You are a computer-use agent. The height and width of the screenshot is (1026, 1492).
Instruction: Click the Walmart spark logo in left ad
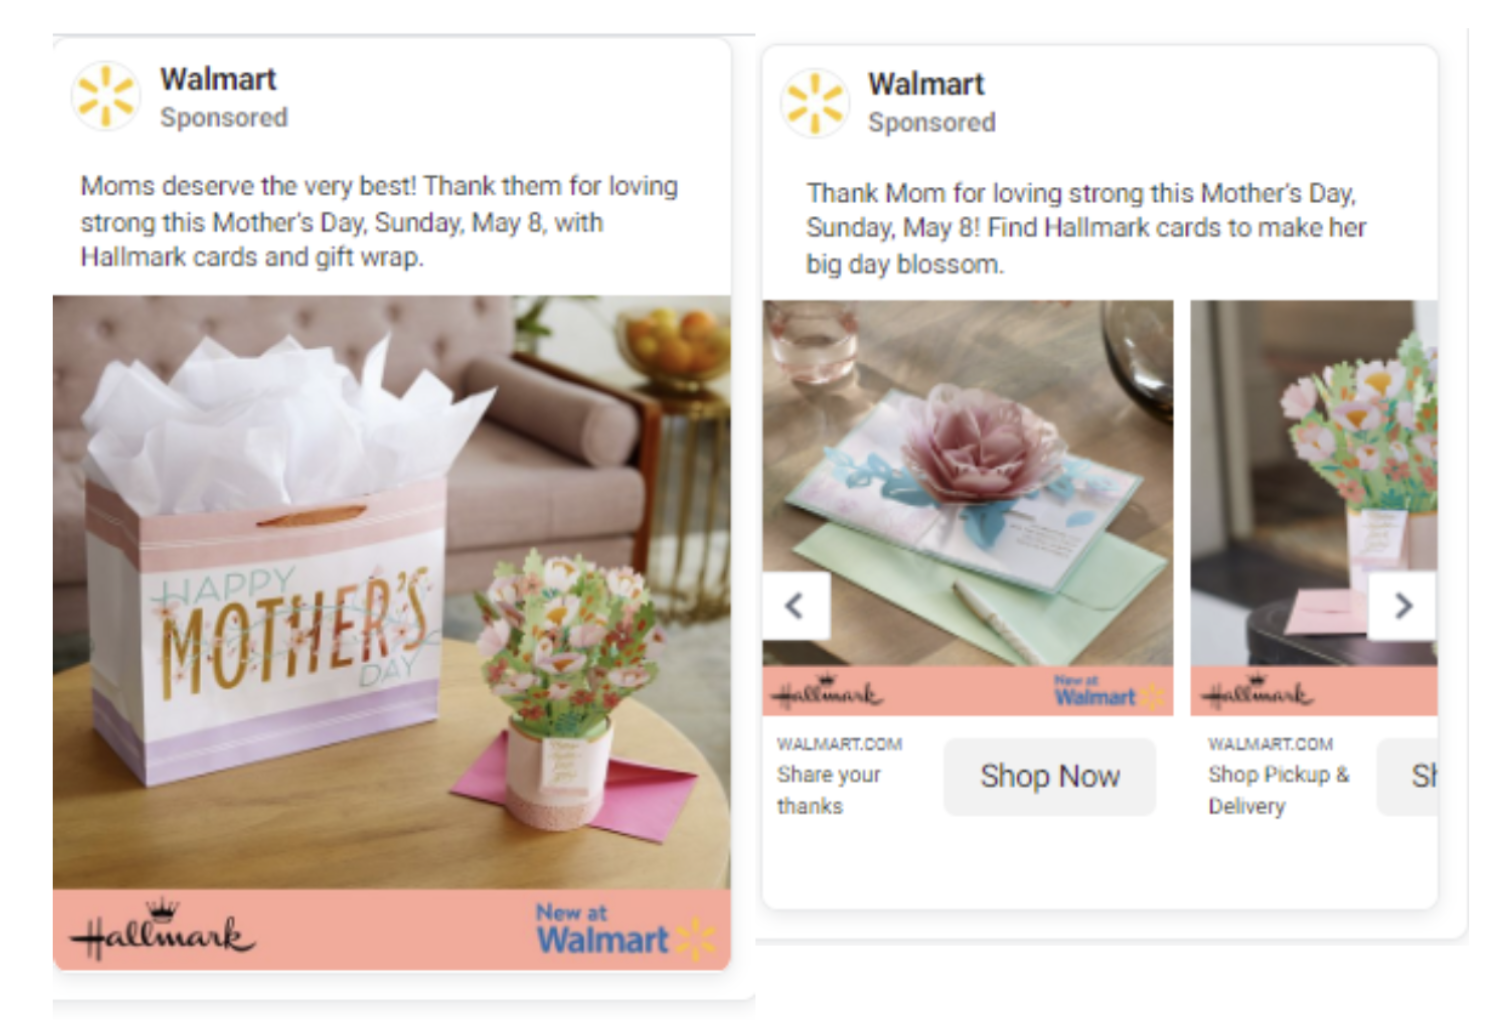click(x=106, y=97)
